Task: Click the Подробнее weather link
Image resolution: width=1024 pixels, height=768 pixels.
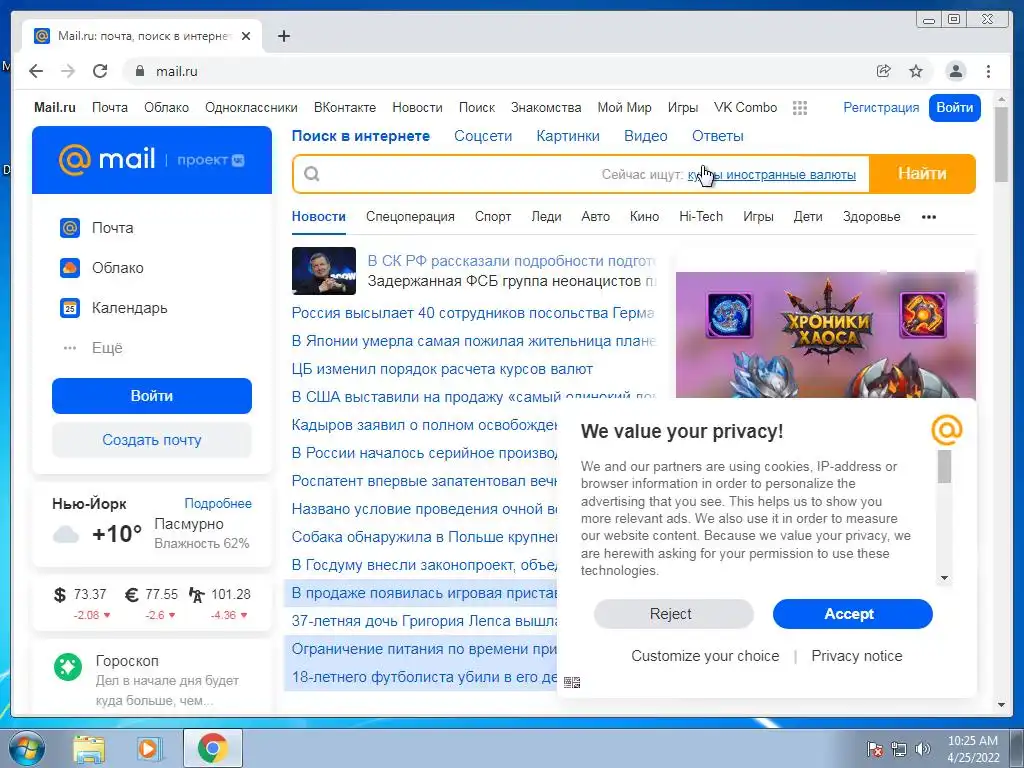Action: pyautogui.click(x=217, y=504)
